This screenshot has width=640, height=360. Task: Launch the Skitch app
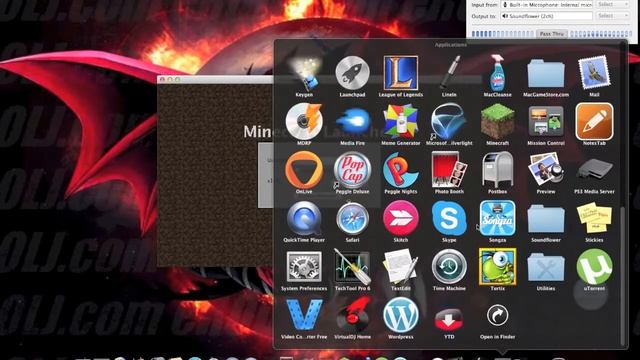[x=401, y=218]
